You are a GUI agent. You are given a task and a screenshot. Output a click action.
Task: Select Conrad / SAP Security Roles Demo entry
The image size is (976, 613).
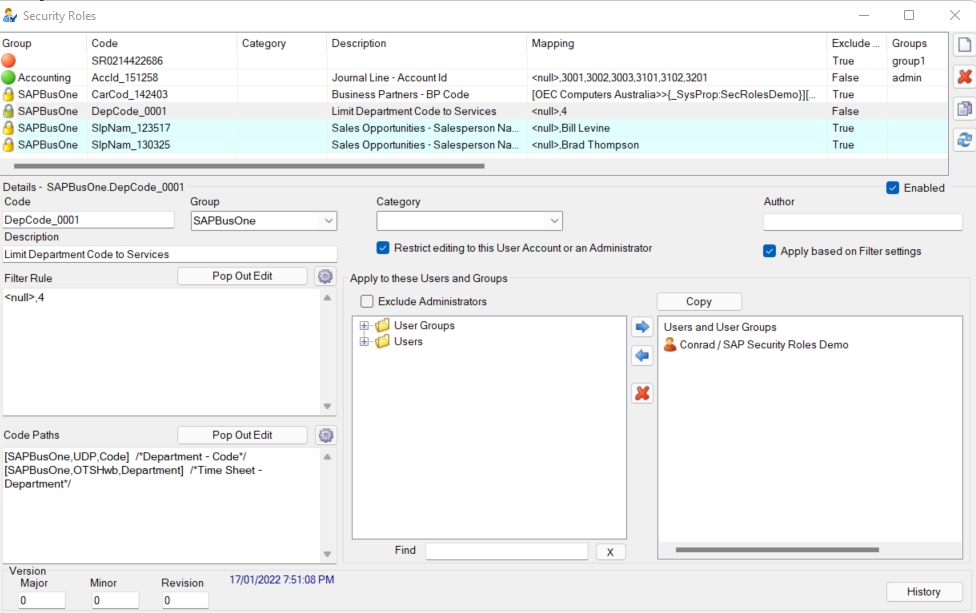pos(764,345)
